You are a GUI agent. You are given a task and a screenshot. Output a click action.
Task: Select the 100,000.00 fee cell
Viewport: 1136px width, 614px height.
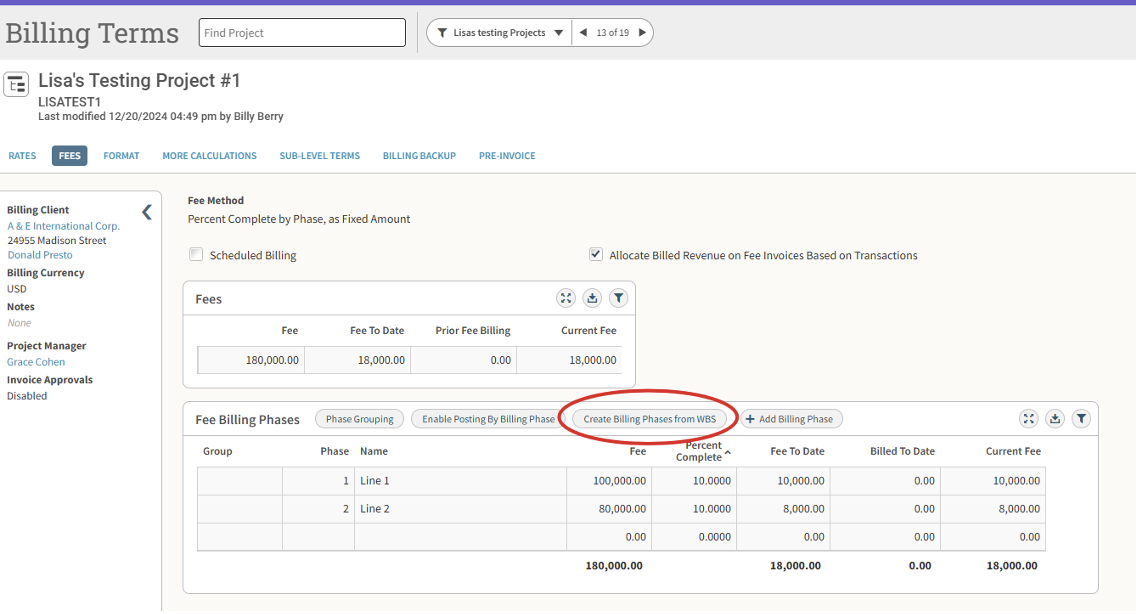[609, 481]
